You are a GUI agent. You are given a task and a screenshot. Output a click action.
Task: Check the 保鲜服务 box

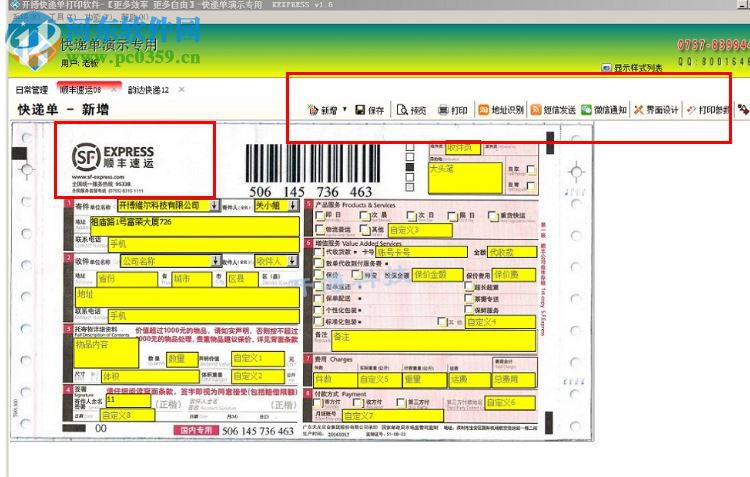(469, 310)
